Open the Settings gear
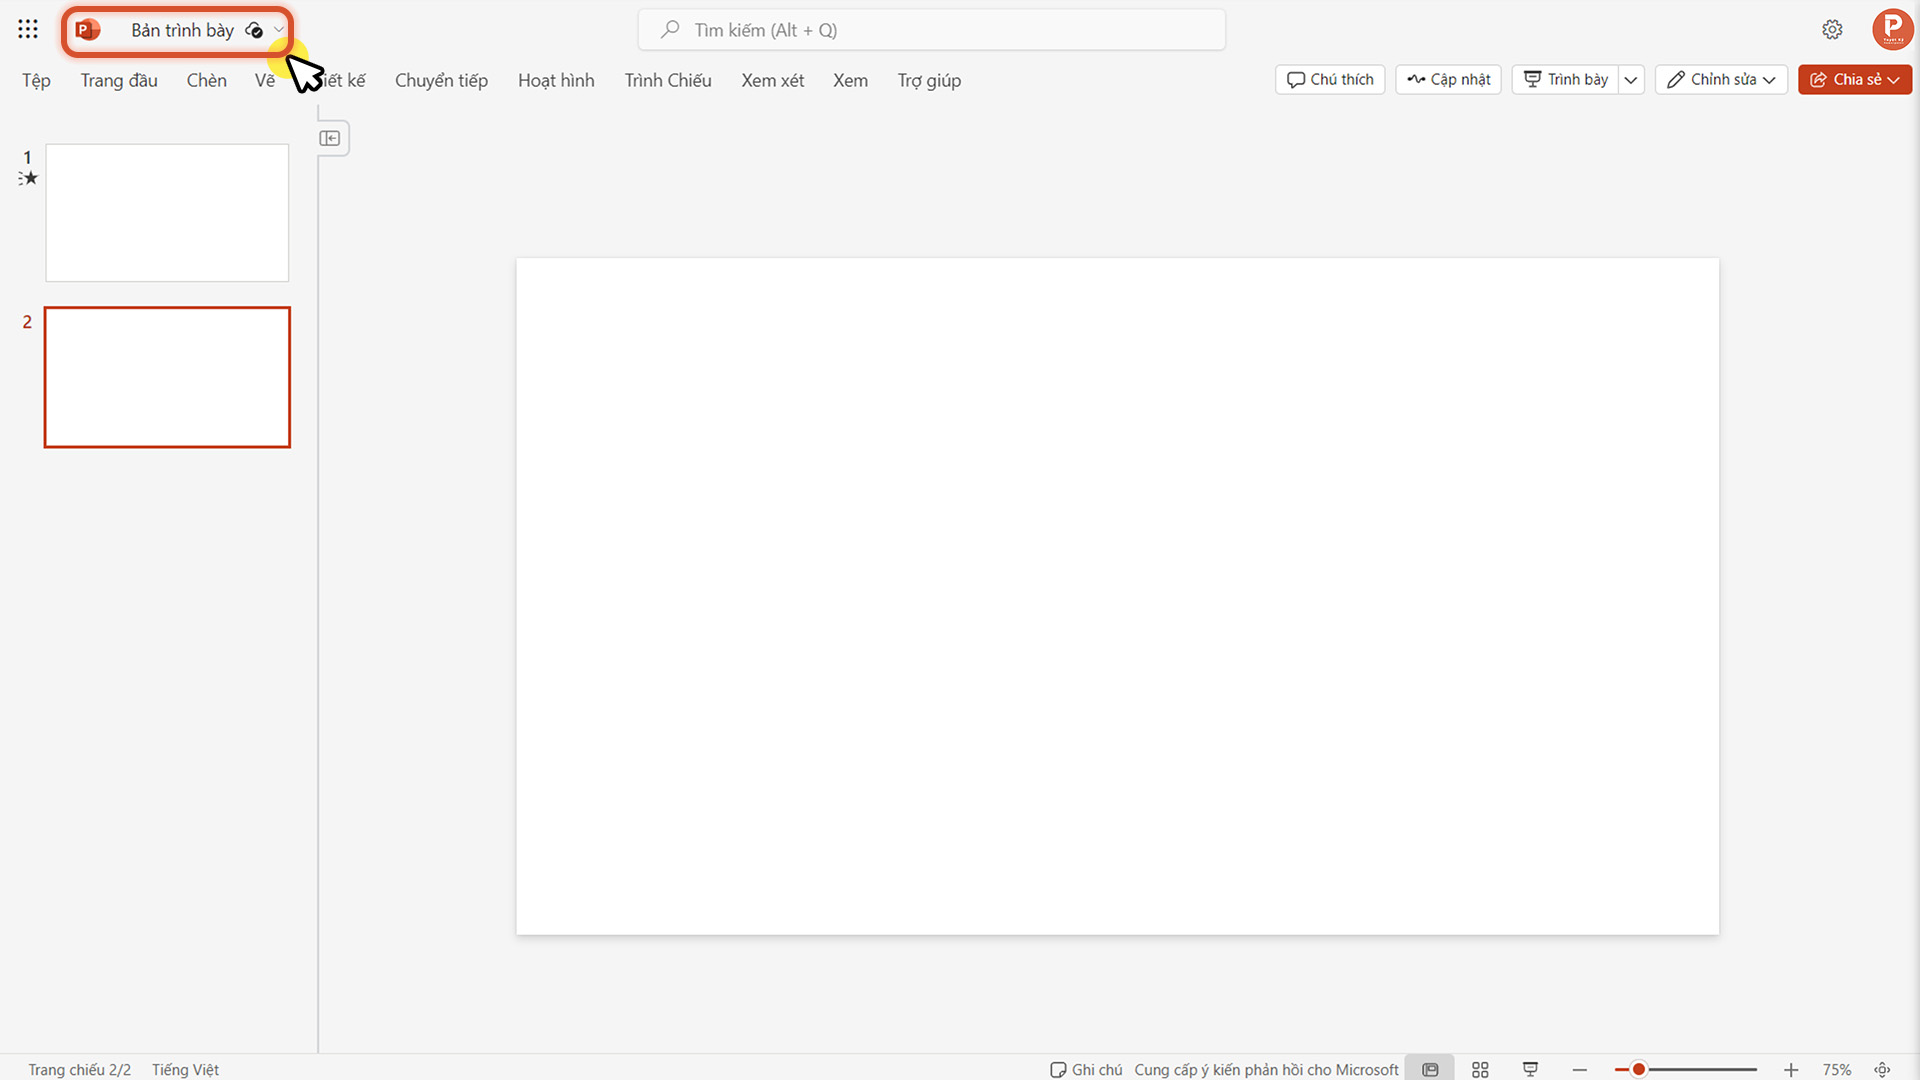The image size is (1920, 1080). [x=1833, y=29]
